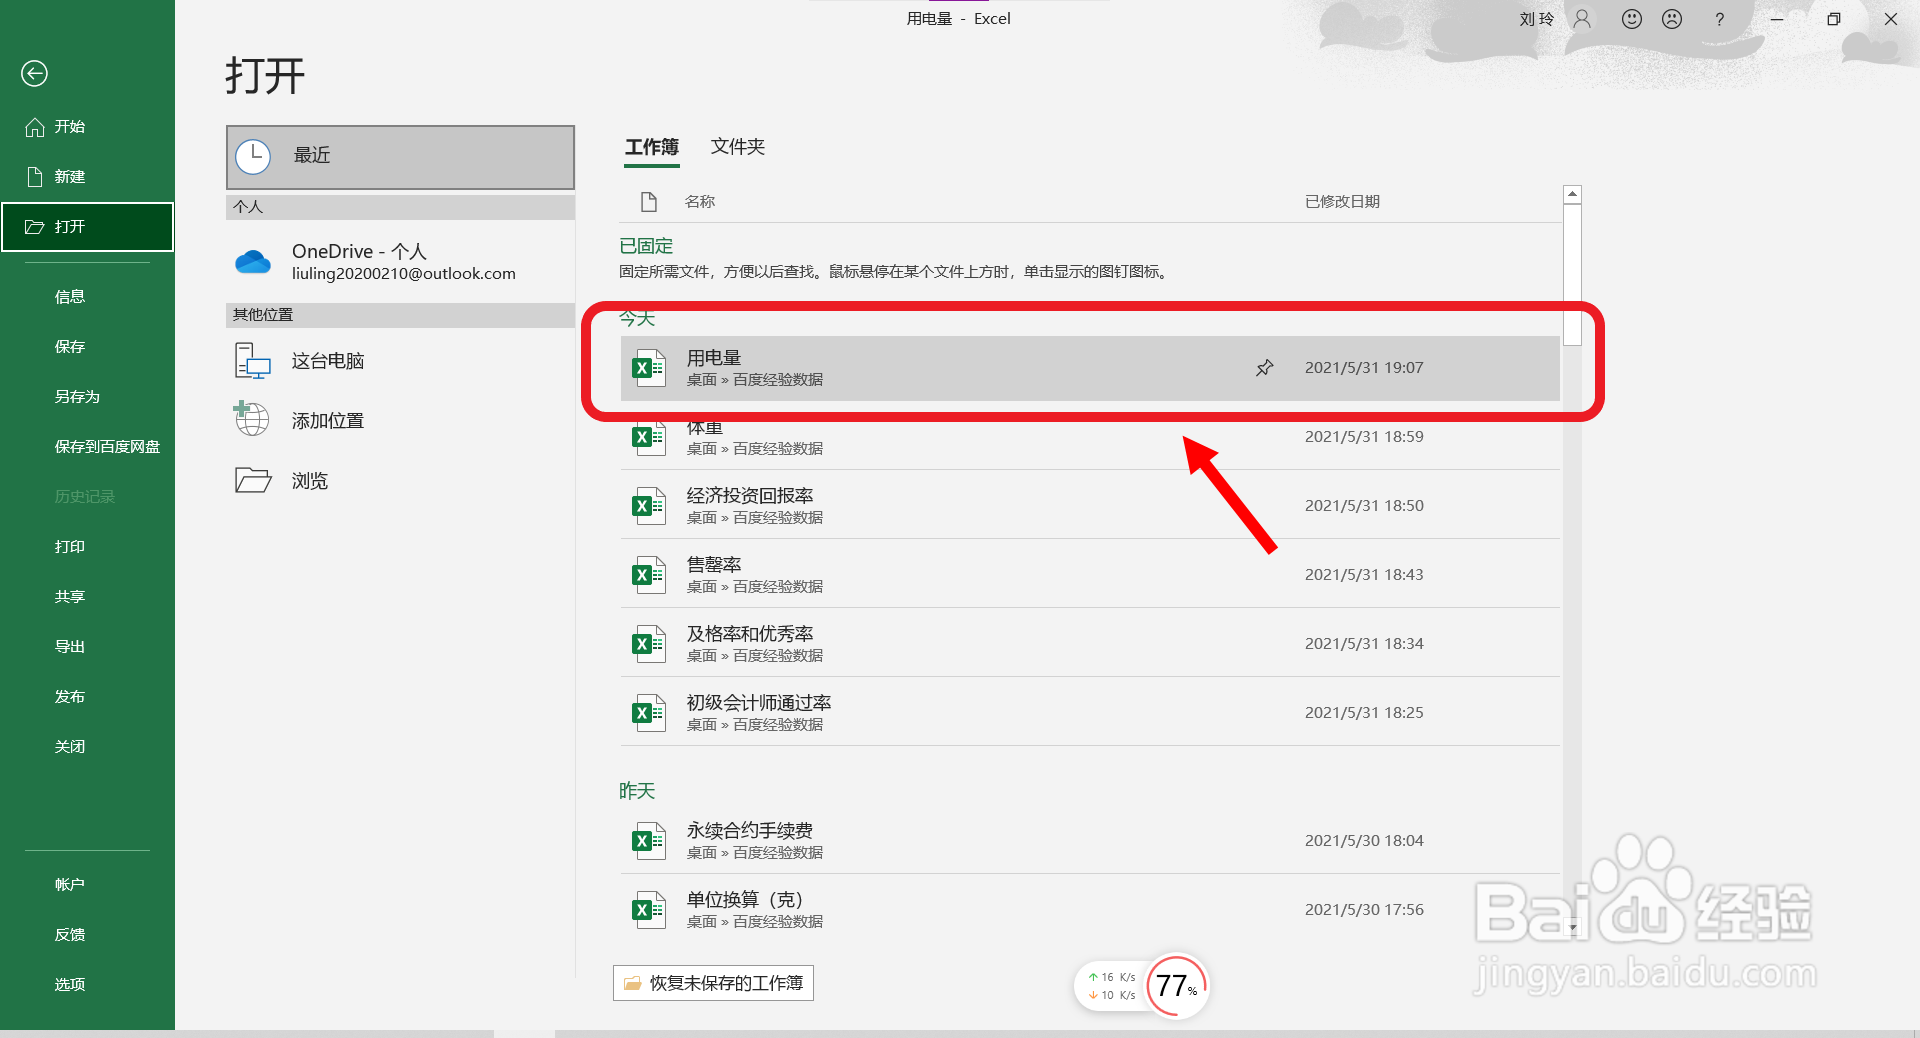1920x1038 pixels.
Task: Click 添加位置
Action: (x=400, y=421)
